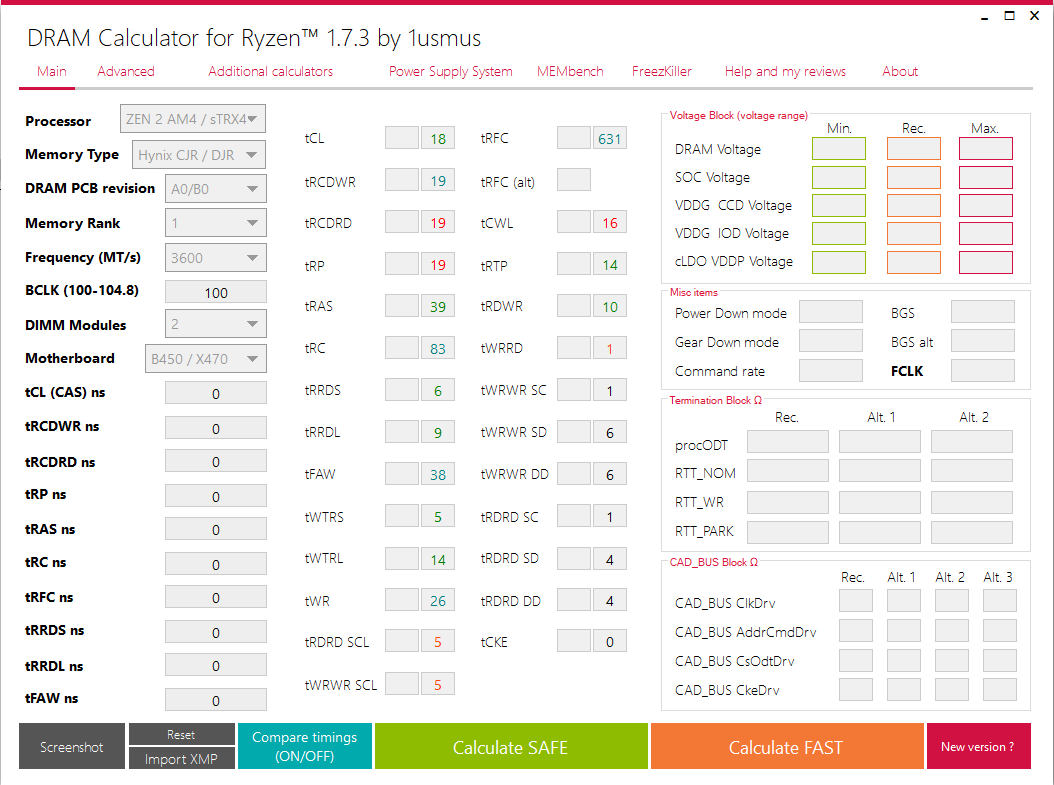Viewport: 1054px width, 785px height.
Task: Click the tWR value 26
Action: (x=438, y=600)
